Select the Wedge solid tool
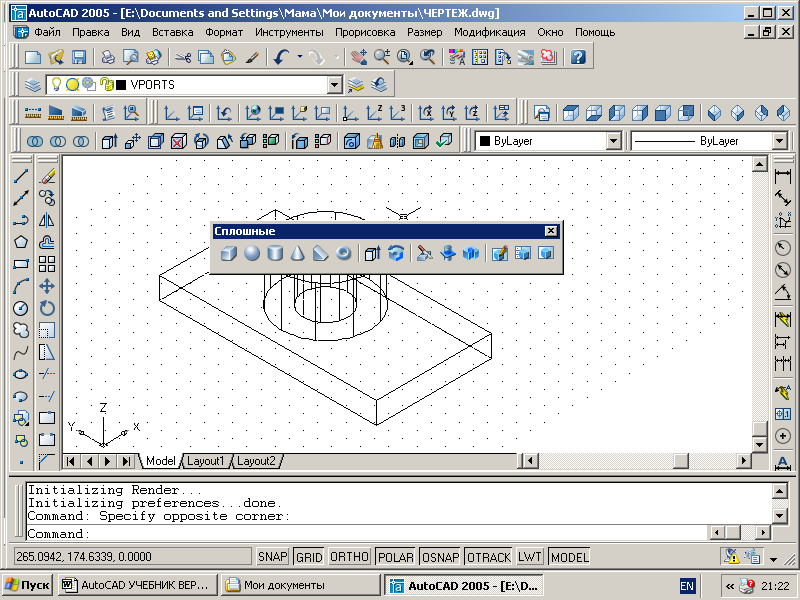Viewport: 800px width, 600px height. 320,253
